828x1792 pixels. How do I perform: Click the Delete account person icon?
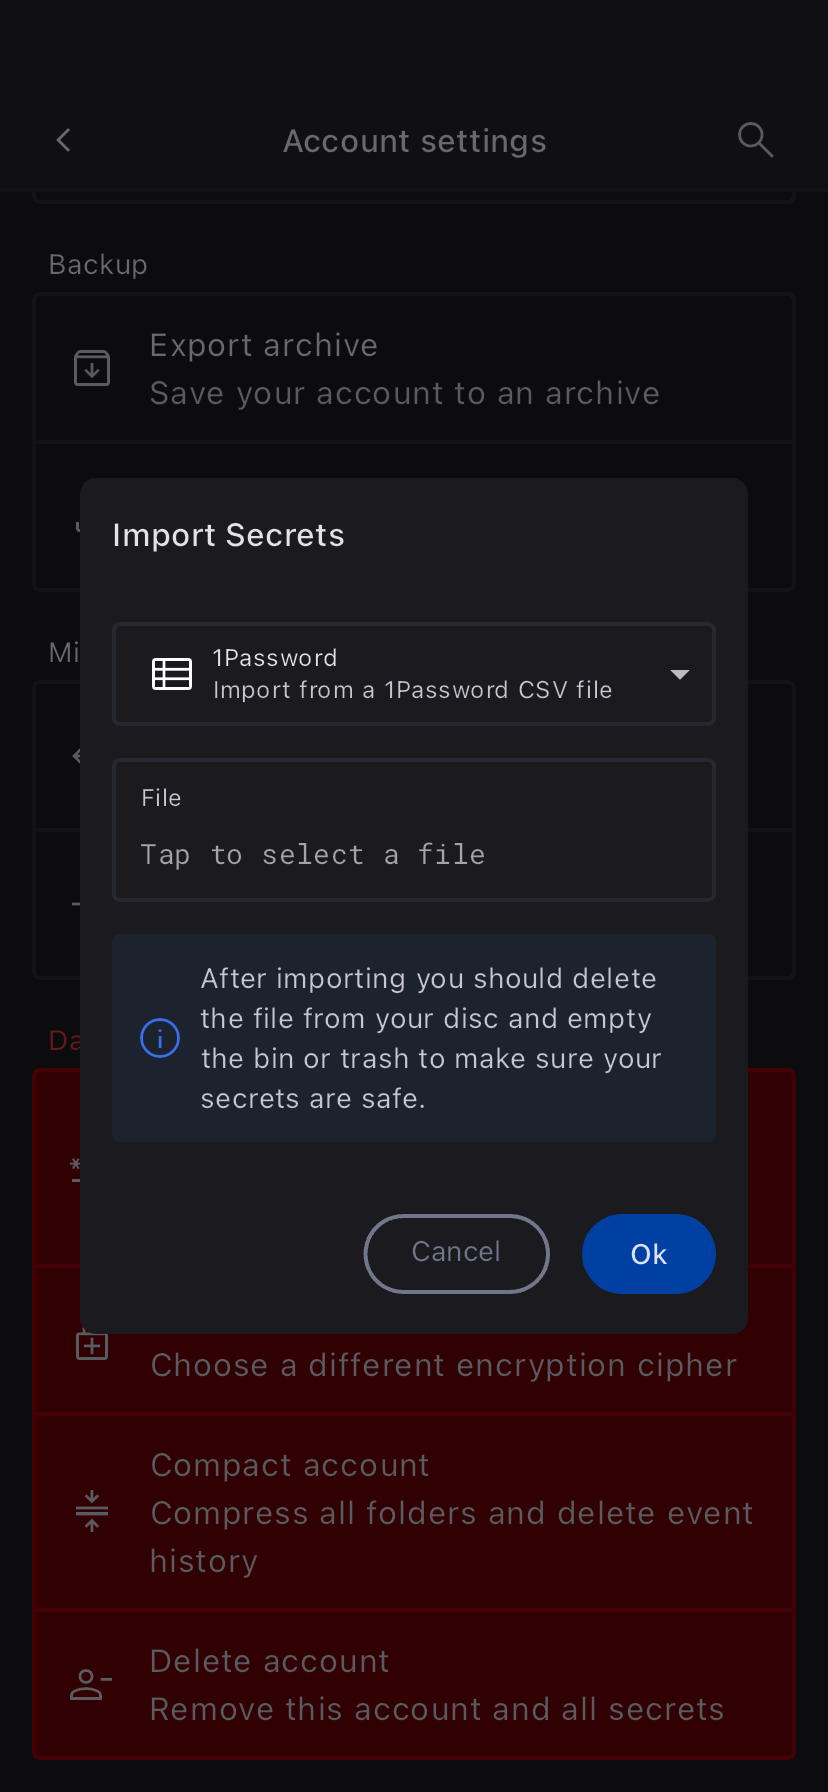tap(91, 1685)
